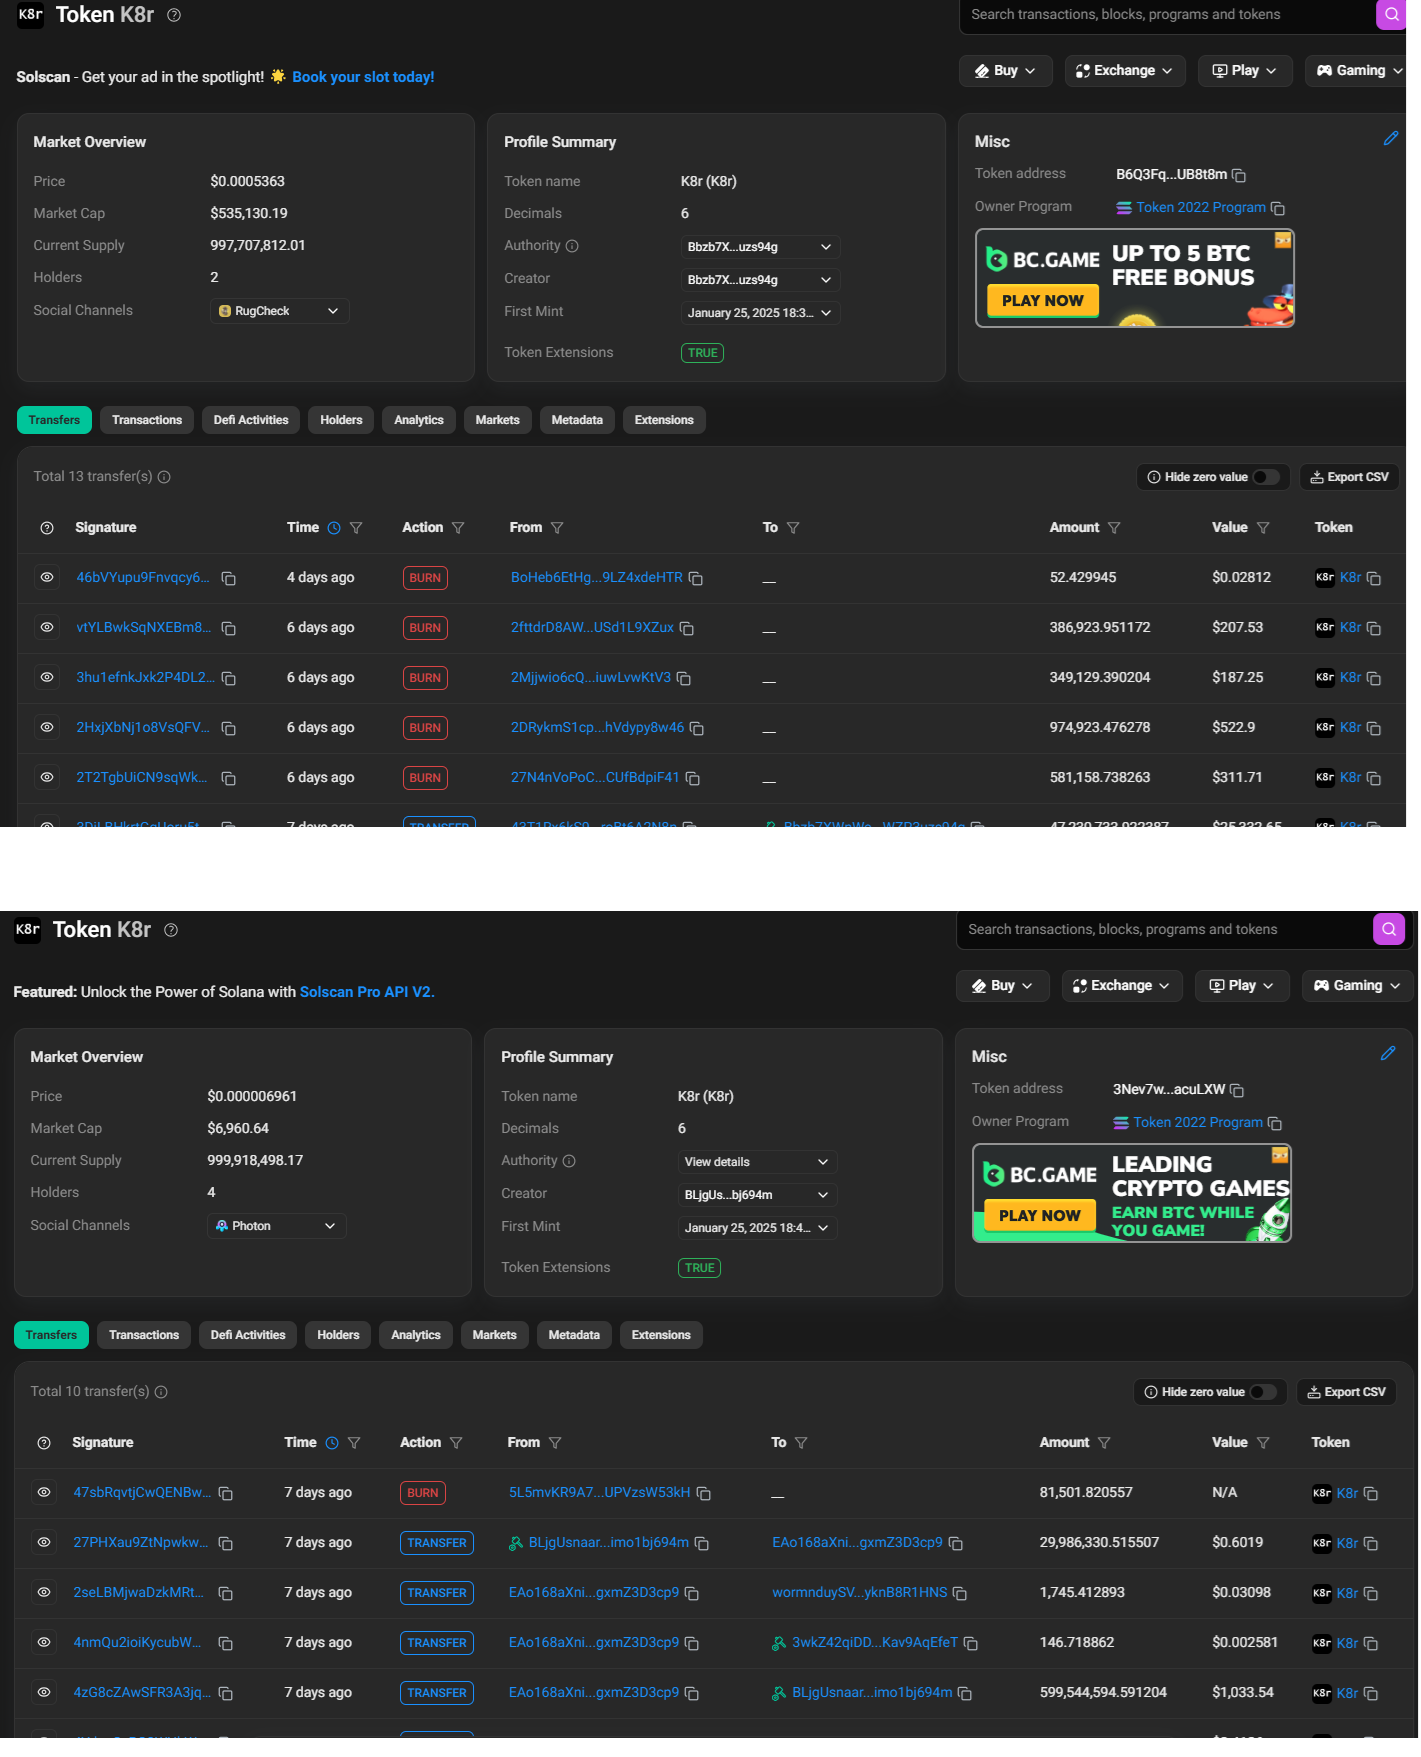Open sender link BLjgUsnaar...imo1bj694m
The image size is (1421, 1757).
point(609,1543)
